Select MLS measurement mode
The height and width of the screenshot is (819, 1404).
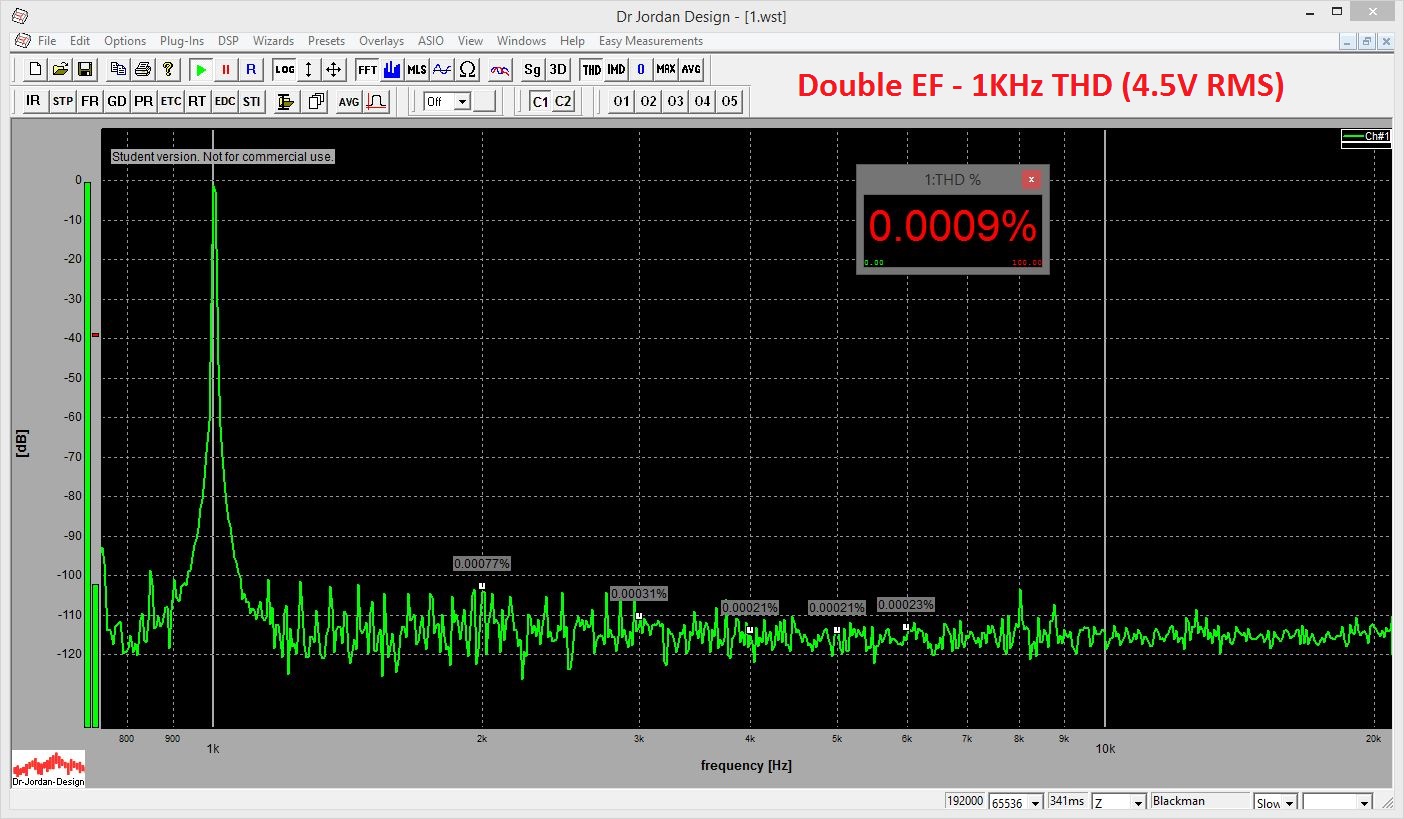417,69
